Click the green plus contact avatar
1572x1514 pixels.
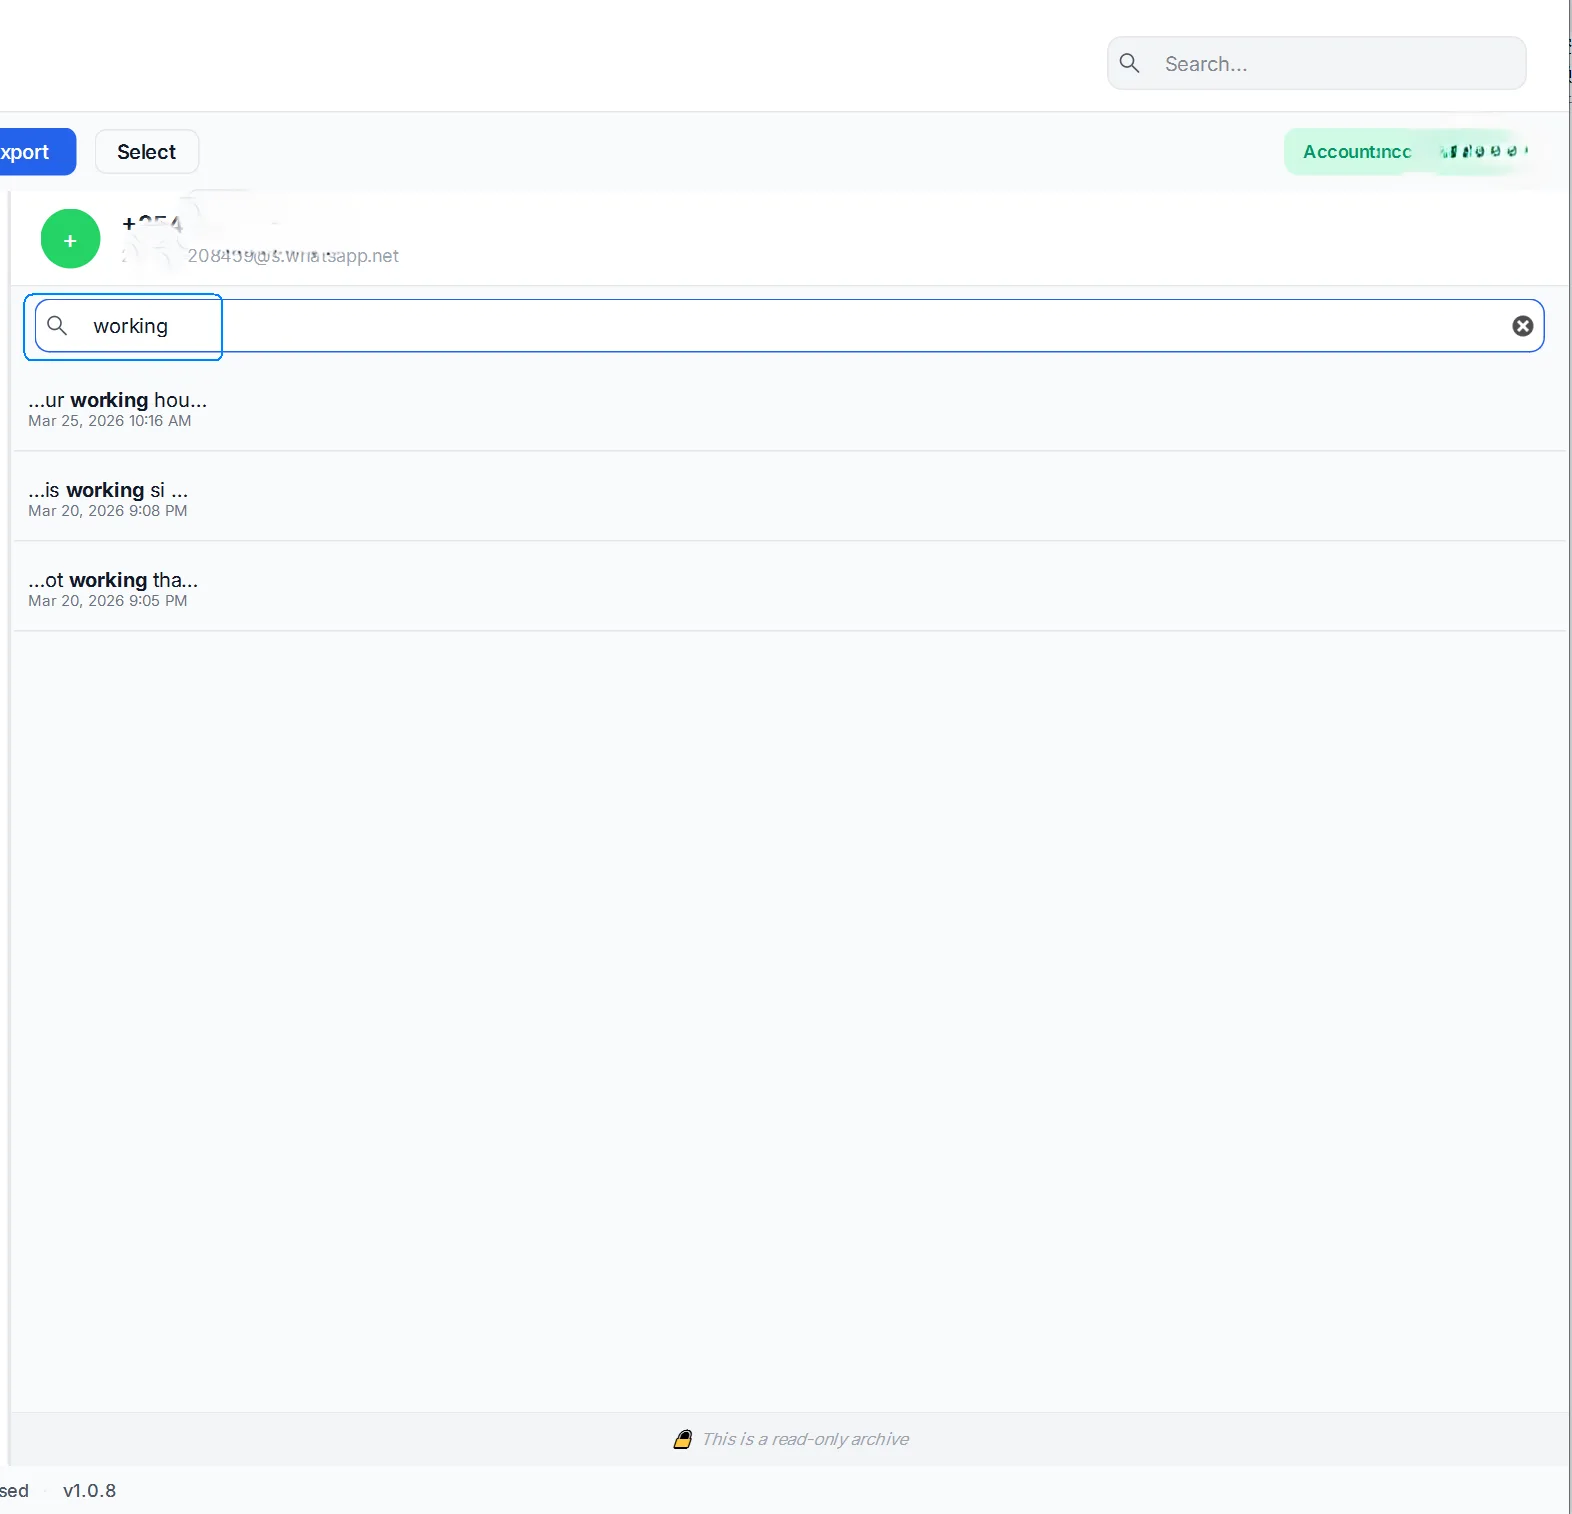70,239
